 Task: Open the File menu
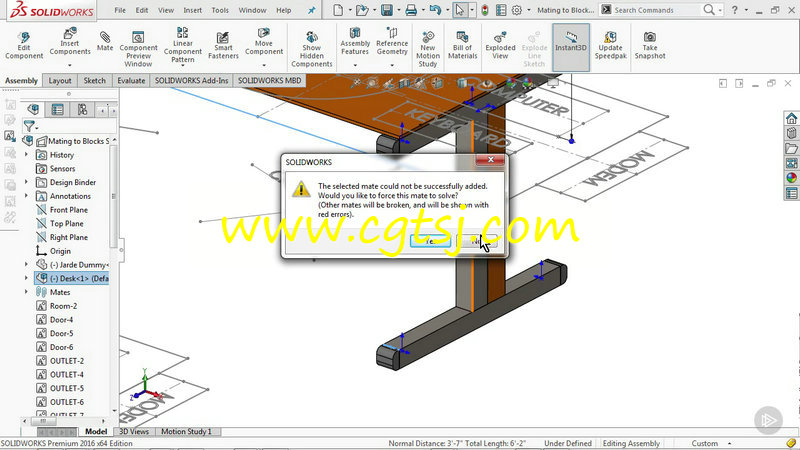[120, 10]
